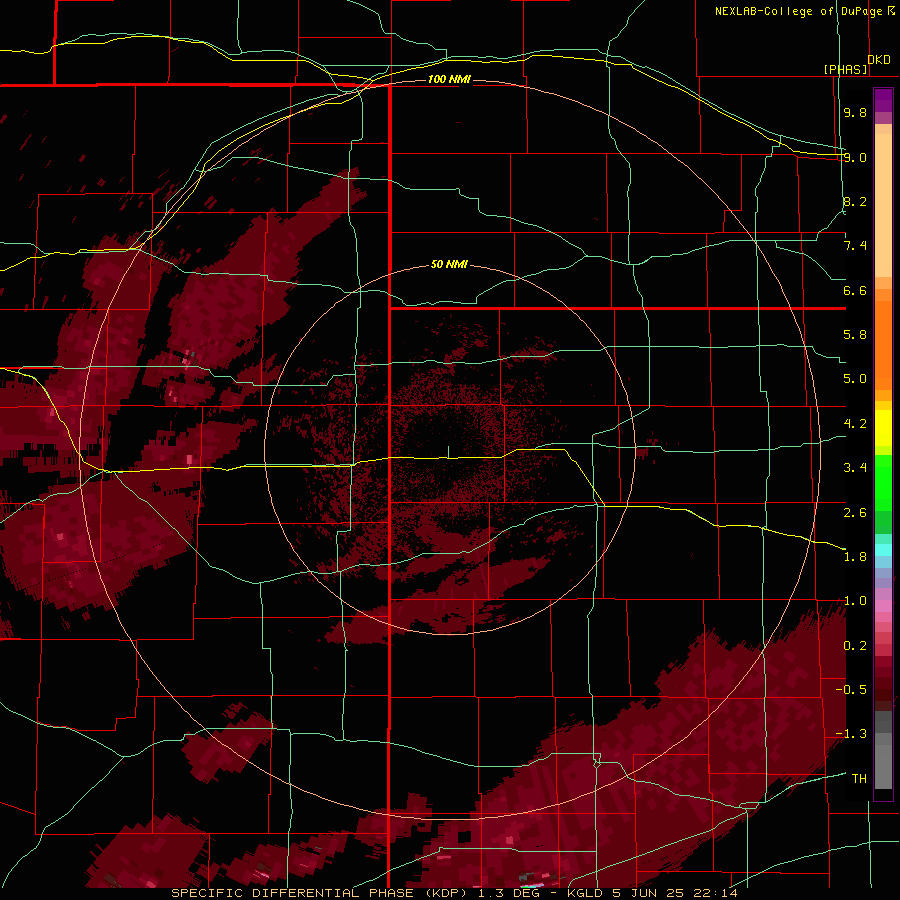This screenshot has width=900, height=900.
Task: Click the 1.0 value on color scale
Action: (x=855, y=601)
